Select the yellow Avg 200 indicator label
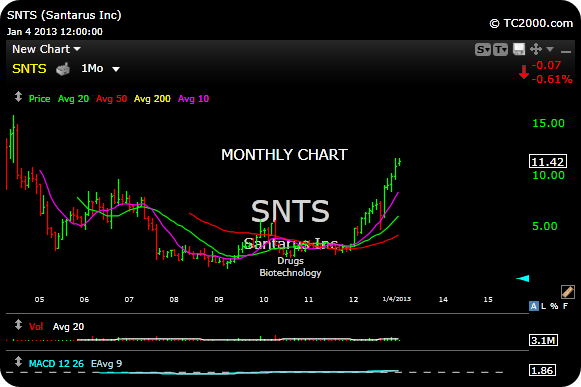581x387 pixels. point(152,99)
